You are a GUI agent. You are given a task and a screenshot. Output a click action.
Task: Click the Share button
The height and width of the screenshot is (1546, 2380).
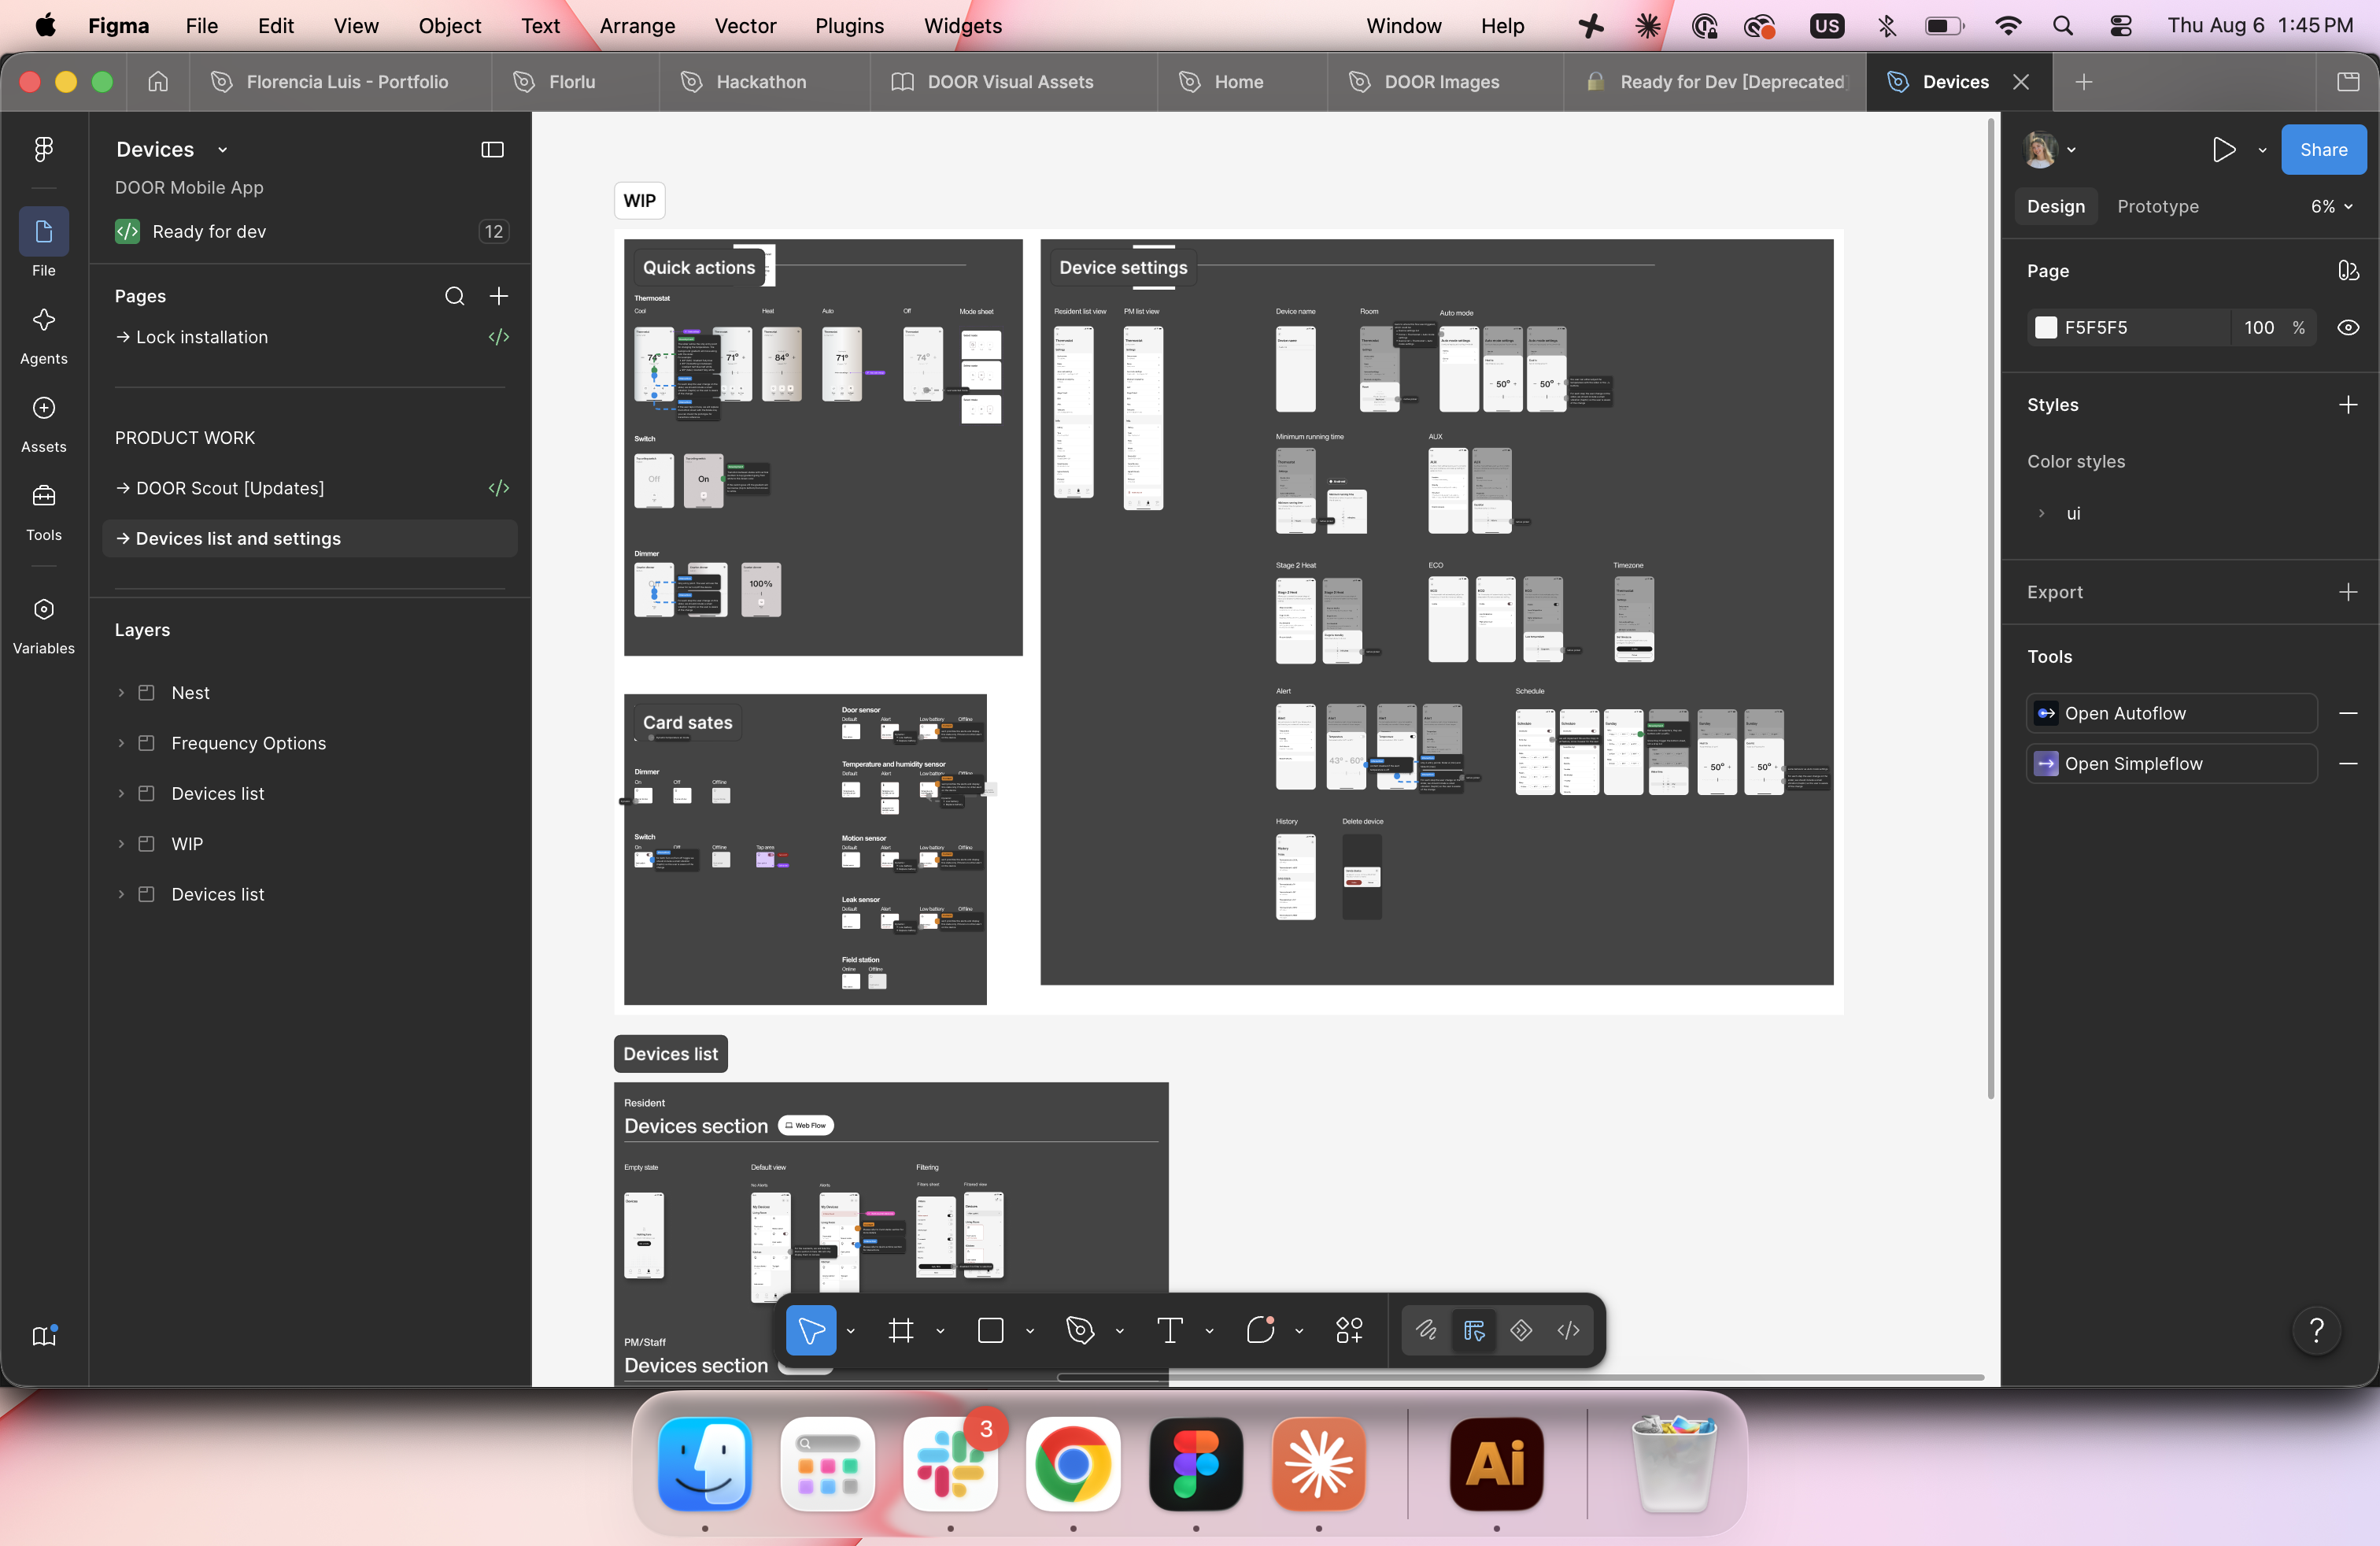(2323, 150)
